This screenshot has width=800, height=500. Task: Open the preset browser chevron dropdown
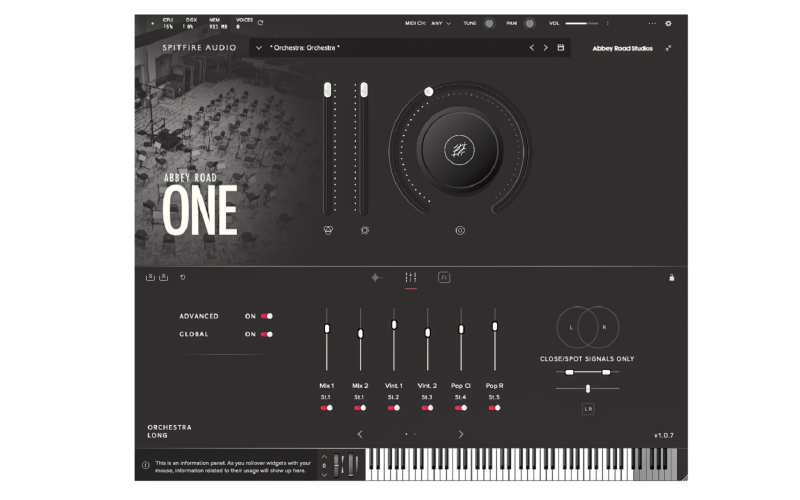coord(259,47)
